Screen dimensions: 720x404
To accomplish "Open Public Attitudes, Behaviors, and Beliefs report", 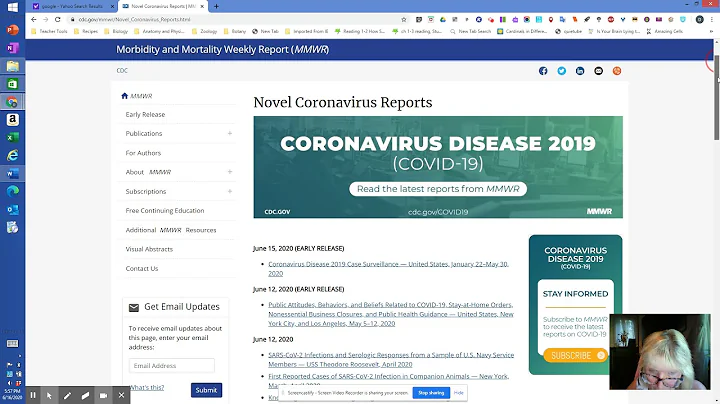I will 391,314.
